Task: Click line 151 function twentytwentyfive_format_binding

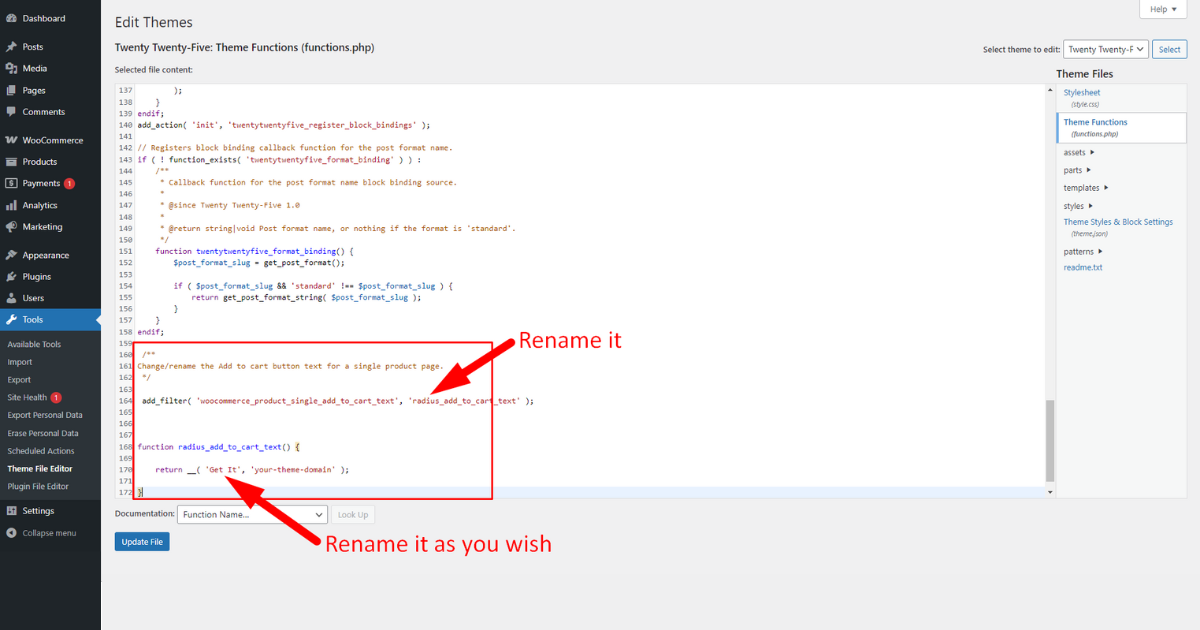Action: [x=255, y=251]
